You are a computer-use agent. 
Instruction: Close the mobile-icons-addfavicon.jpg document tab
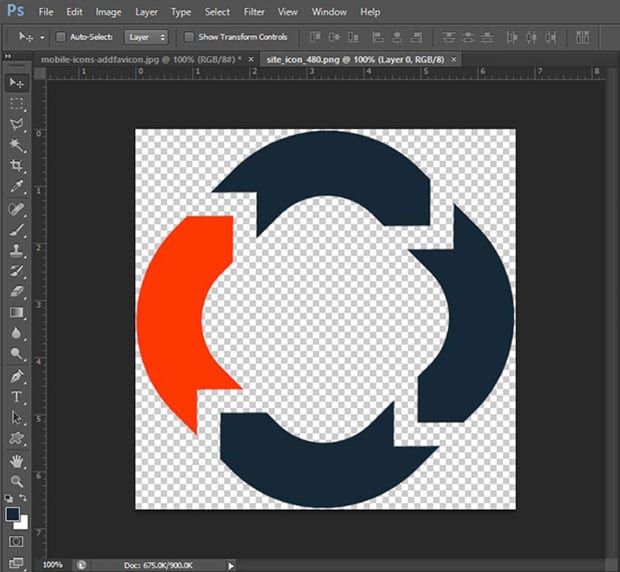[251, 59]
